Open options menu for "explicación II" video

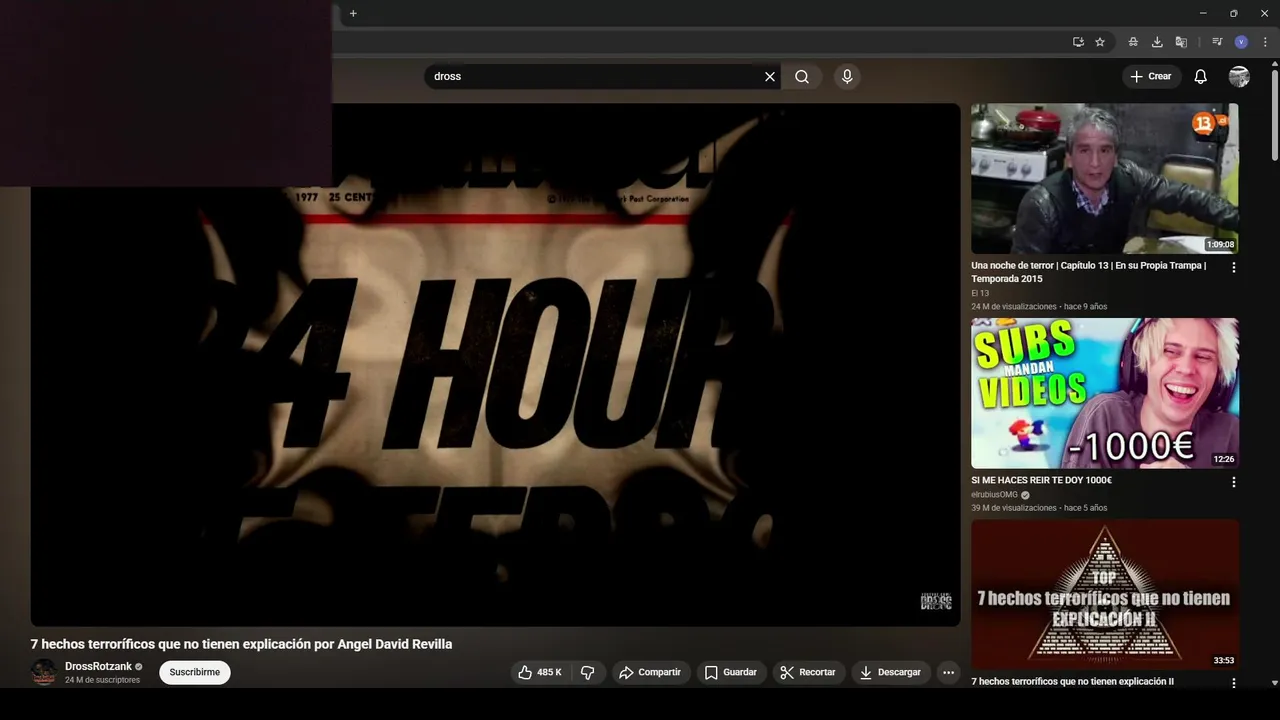point(1233,683)
